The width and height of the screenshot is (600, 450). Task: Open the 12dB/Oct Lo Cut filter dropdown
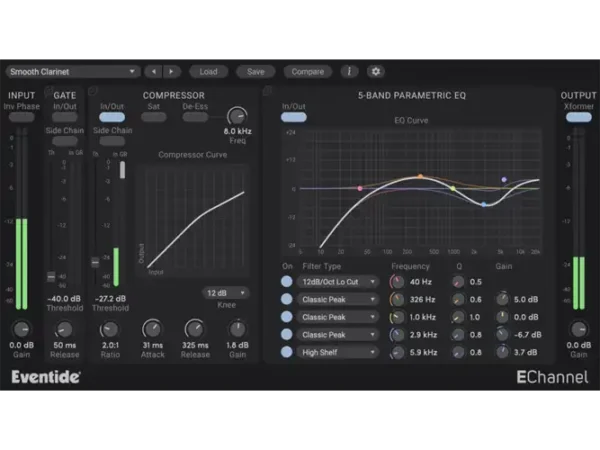[x=338, y=282]
